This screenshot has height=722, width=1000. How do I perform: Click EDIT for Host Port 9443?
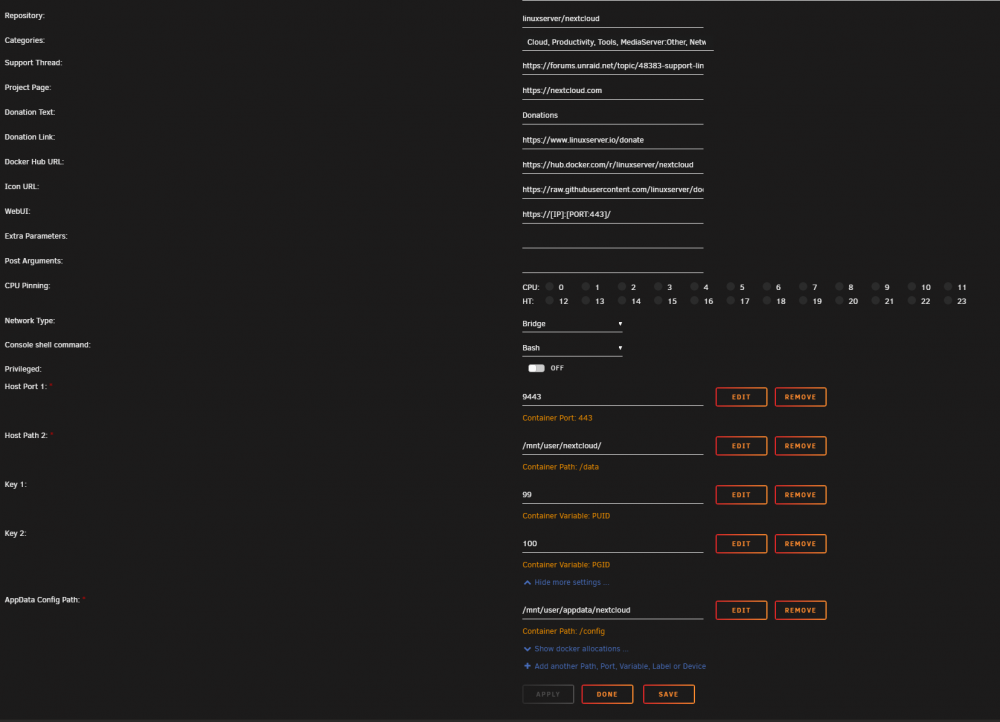coord(741,397)
